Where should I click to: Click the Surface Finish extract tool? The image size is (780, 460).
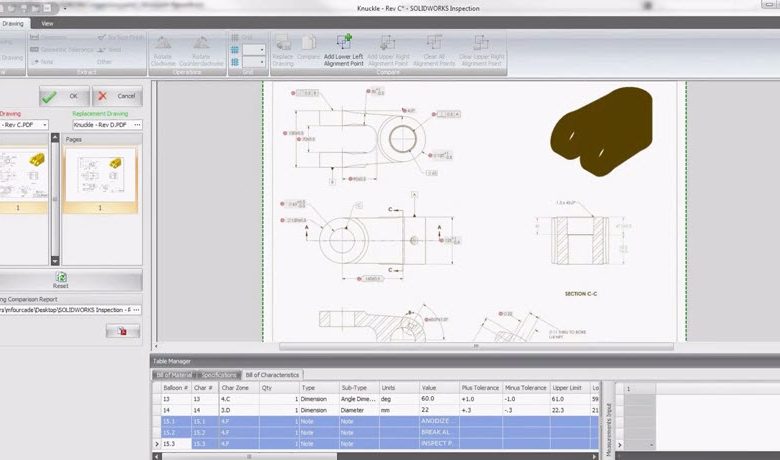pos(120,37)
